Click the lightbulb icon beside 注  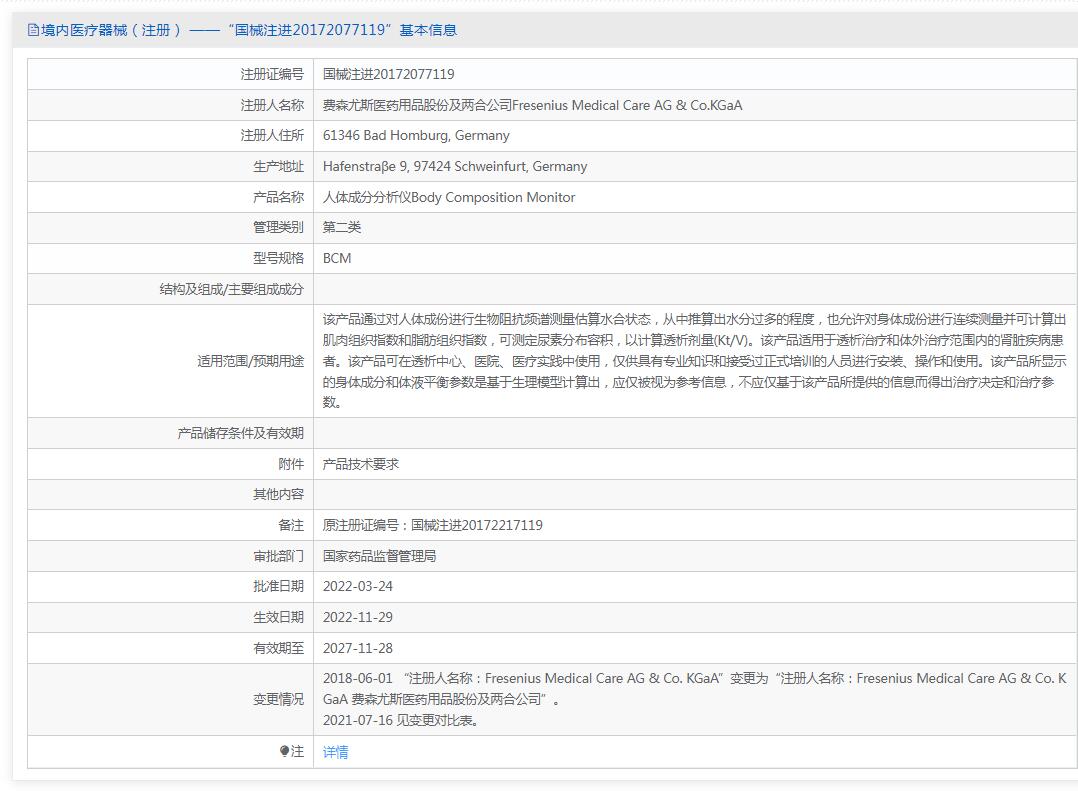coord(284,751)
